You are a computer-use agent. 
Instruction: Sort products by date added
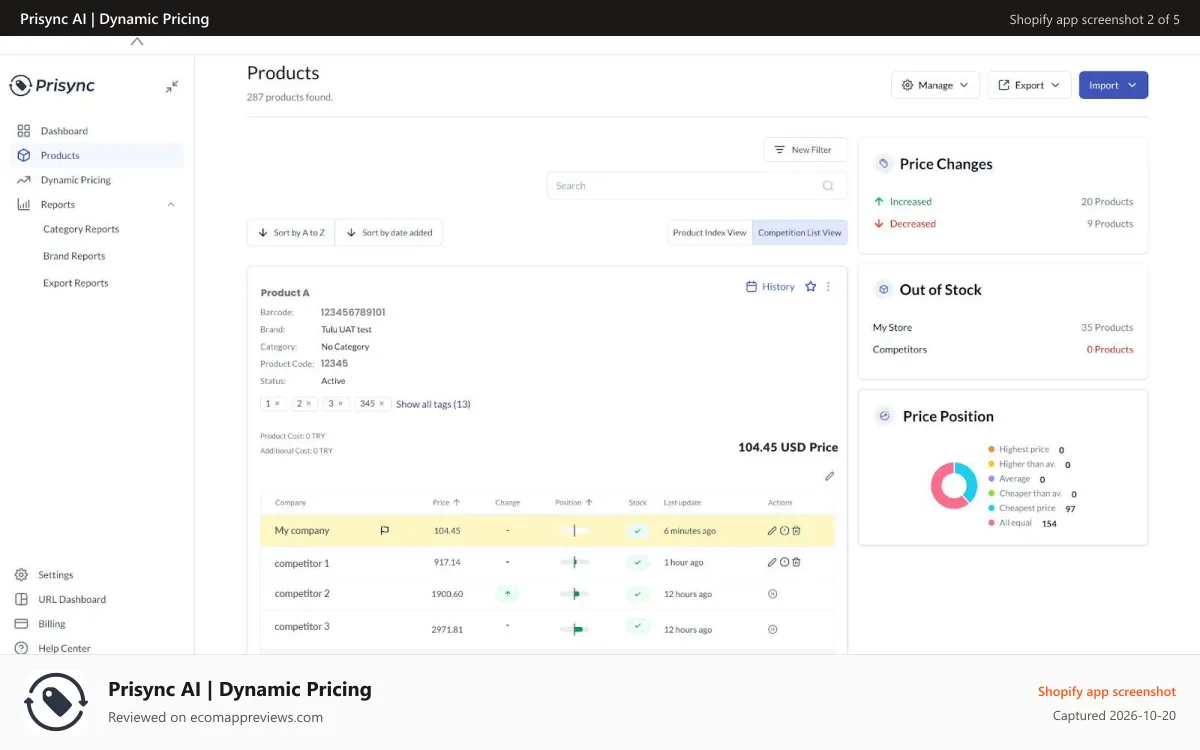(389, 233)
